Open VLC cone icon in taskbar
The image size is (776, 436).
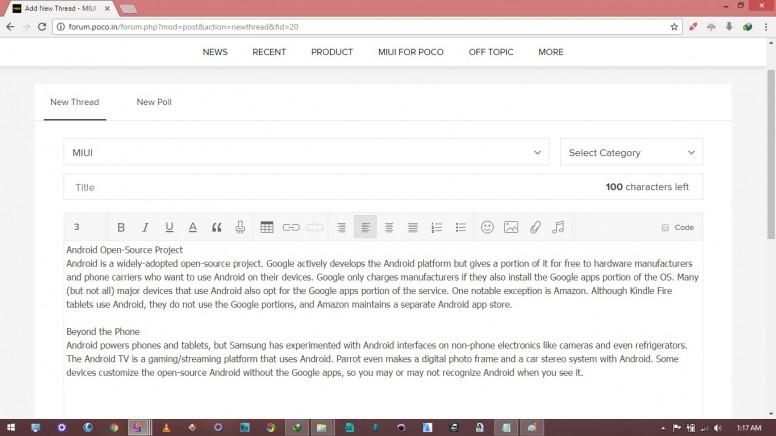(x=166, y=428)
